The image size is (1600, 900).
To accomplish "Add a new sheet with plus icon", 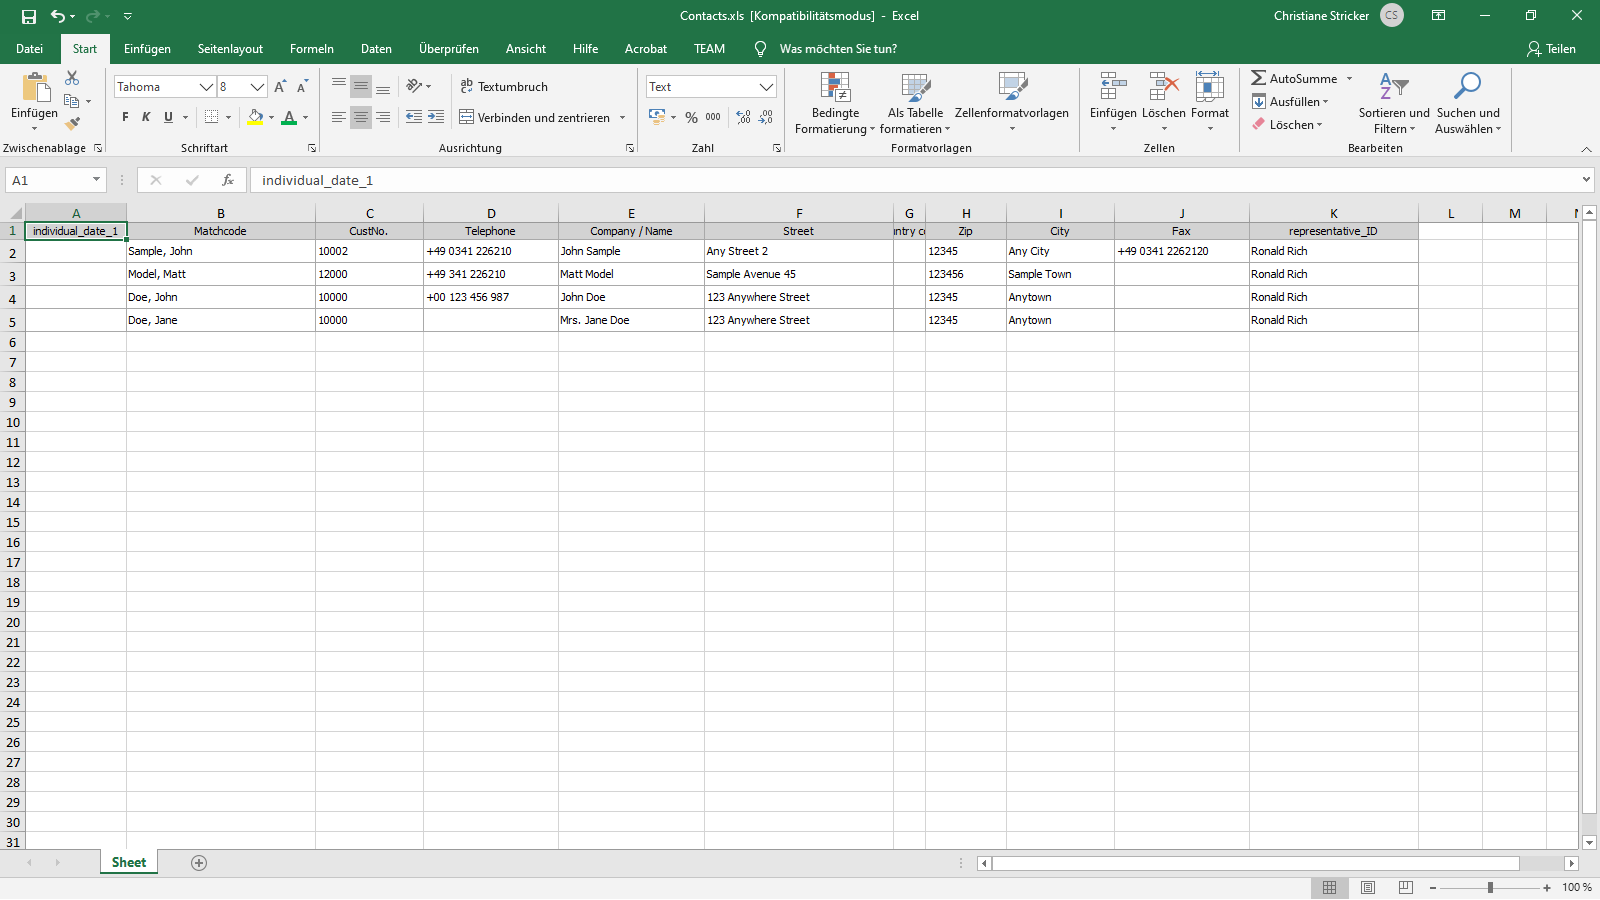I will (199, 863).
